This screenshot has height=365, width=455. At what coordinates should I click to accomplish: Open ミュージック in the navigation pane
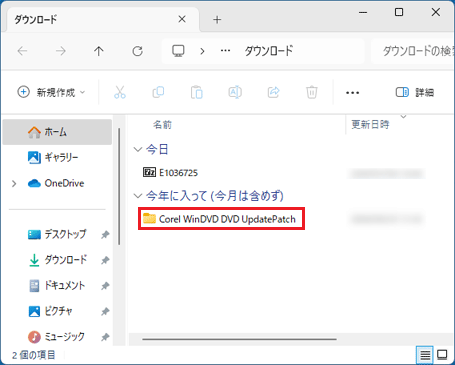coord(57,337)
